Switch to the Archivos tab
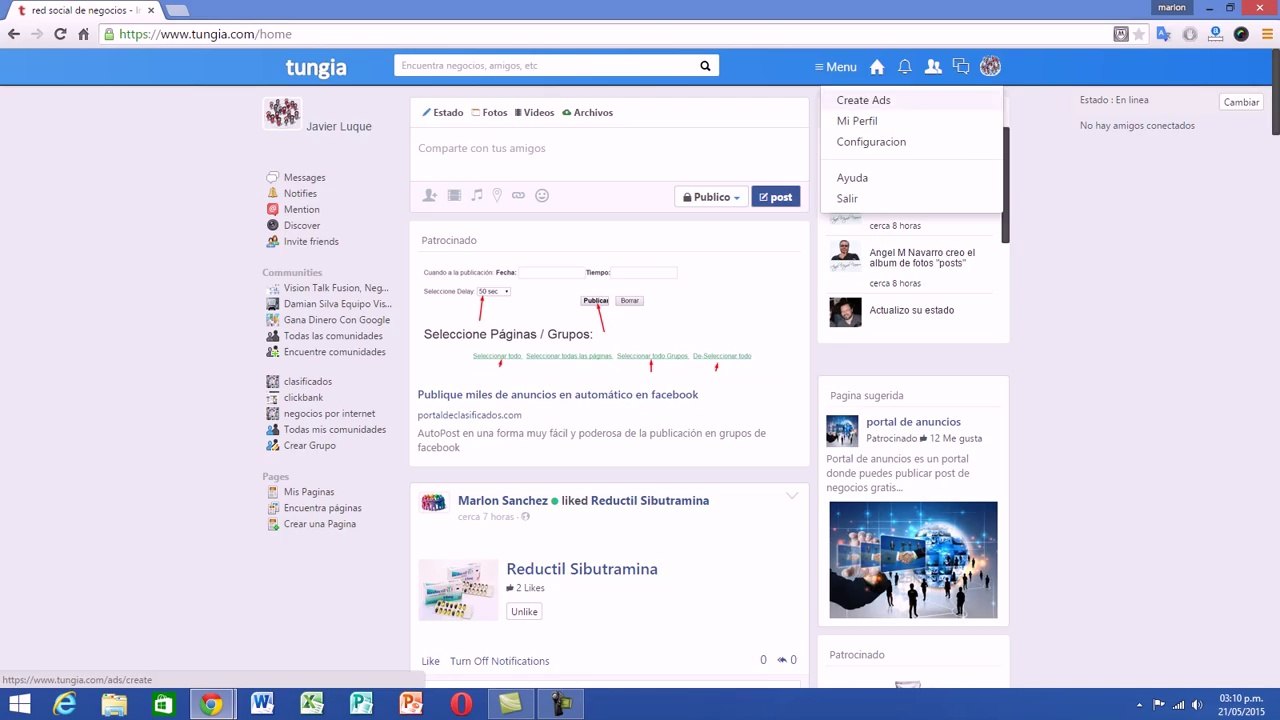 [x=587, y=113]
